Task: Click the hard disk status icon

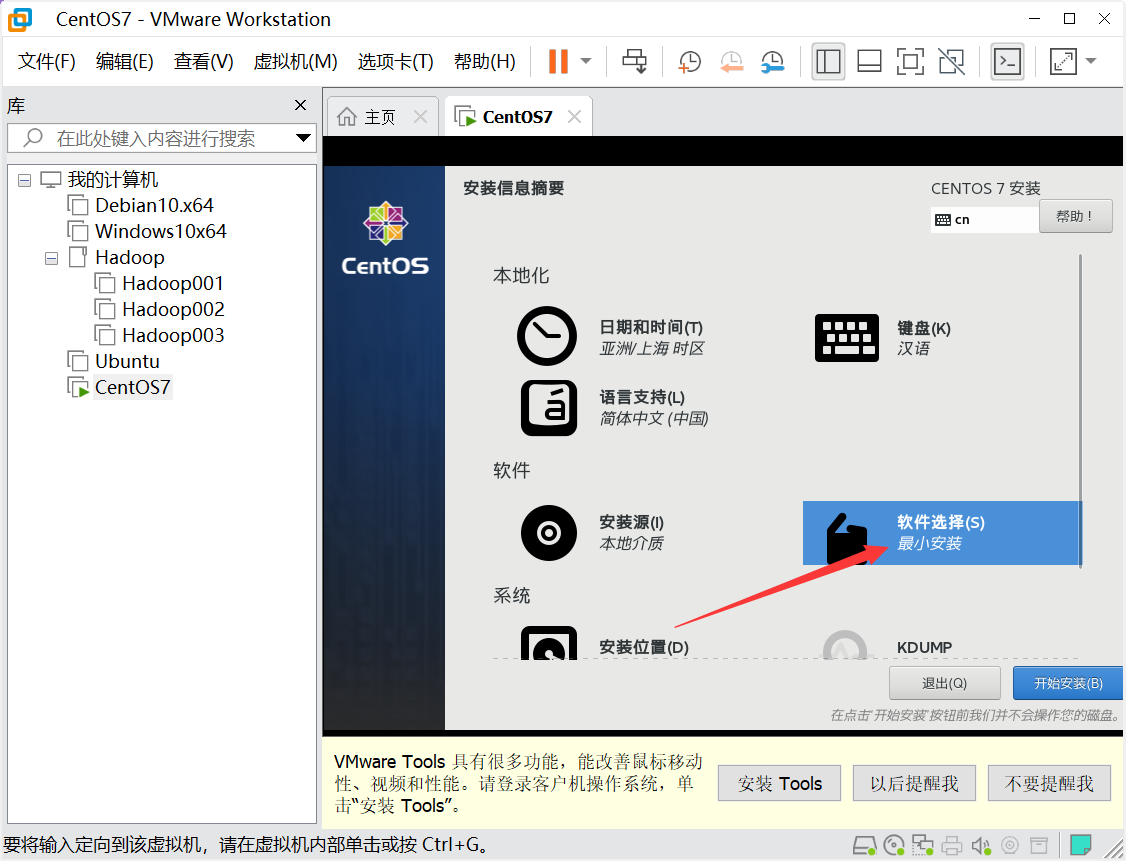Action: (865, 845)
